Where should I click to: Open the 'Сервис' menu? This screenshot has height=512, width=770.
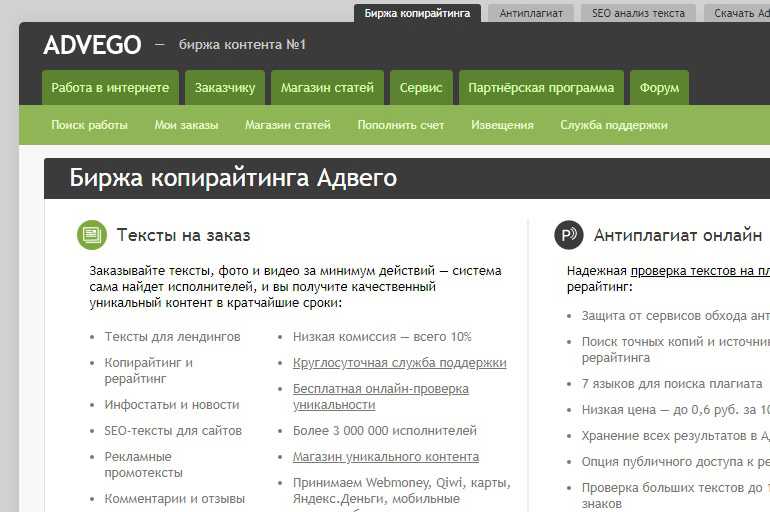[x=421, y=88]
